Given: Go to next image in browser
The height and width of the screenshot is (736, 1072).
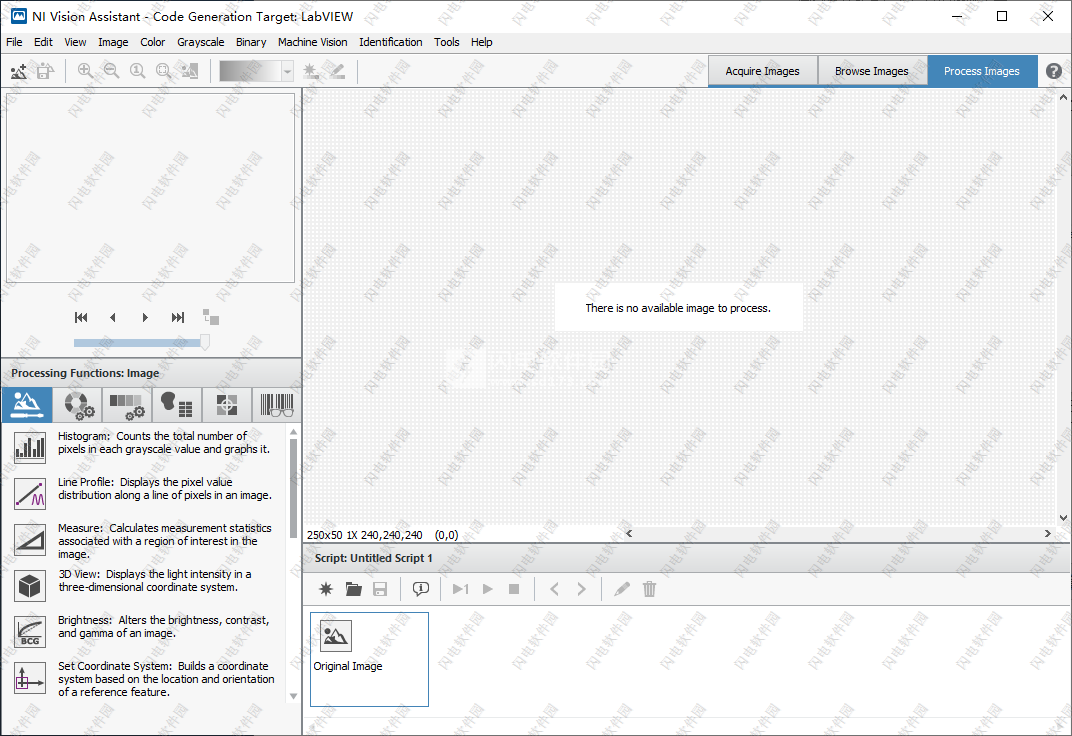Looking at the screenshot, I should tap(145, 317).
